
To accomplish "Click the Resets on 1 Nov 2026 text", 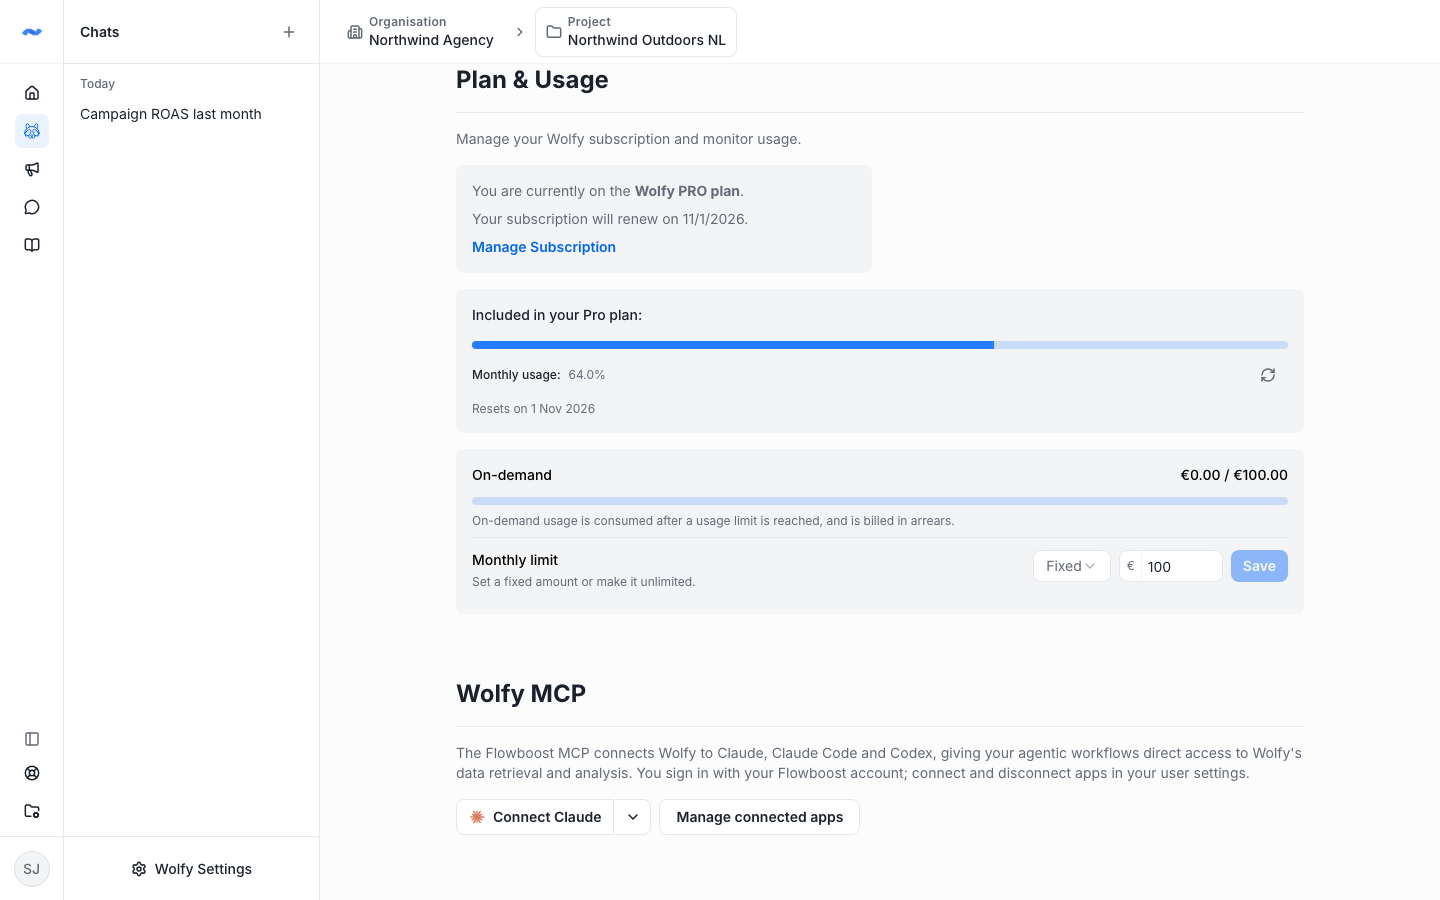I will (x=533, y=409).
